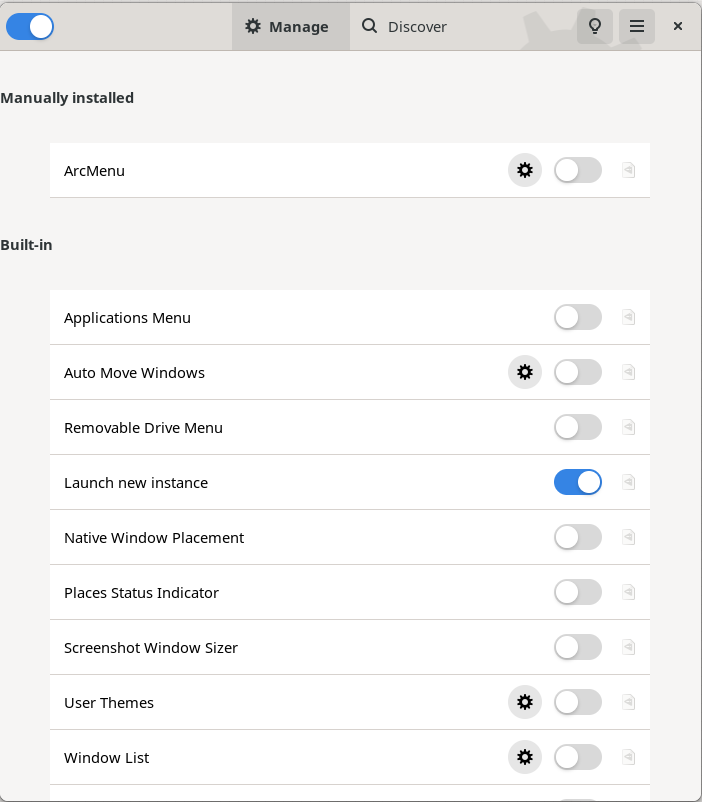
Task: Enable Native Window Placement switch
Action: click(578, 537)
